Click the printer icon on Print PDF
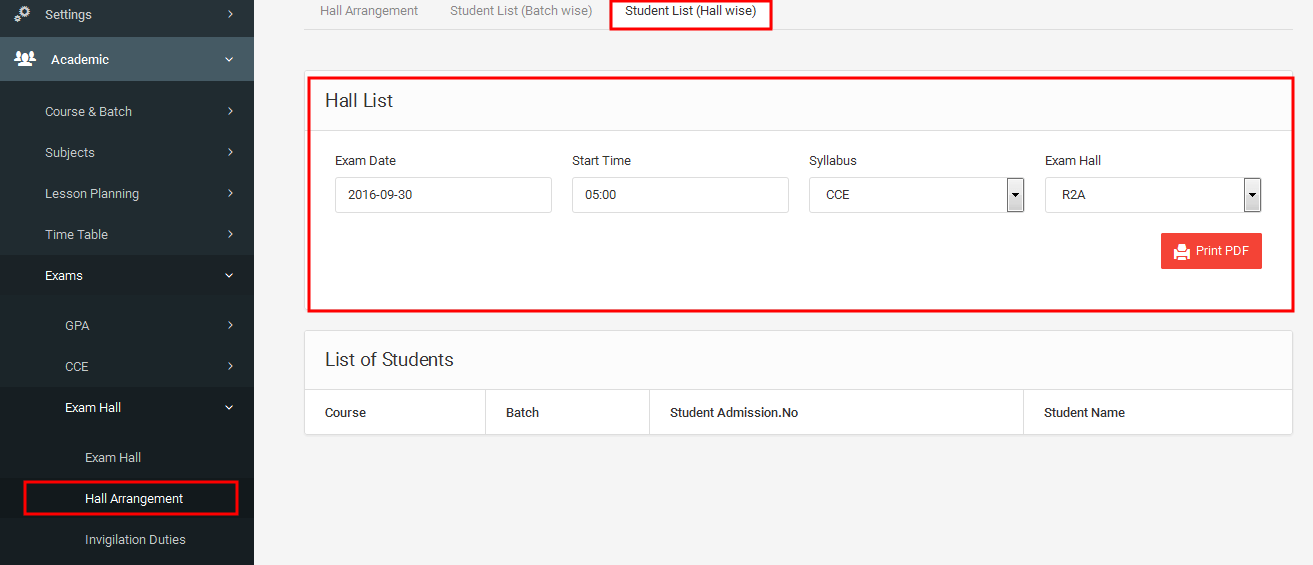 click(x=1182, y=251)
